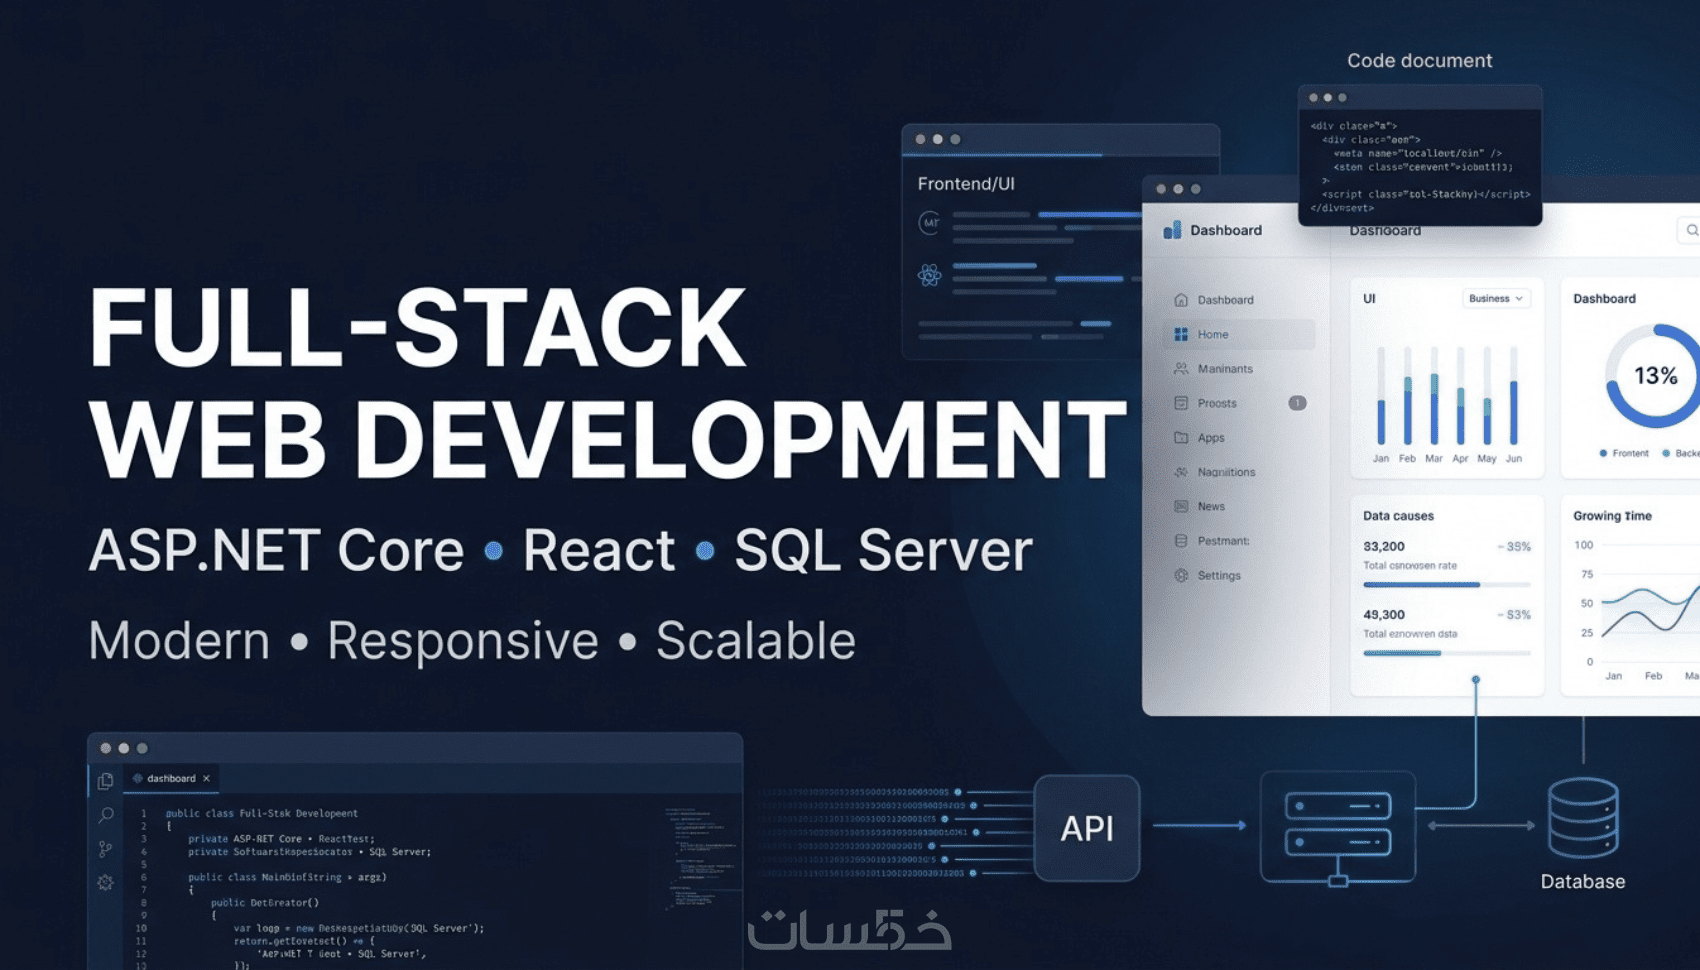1700x970 pixels.
Task: Click the MT circle icon in Frontend/UI window
Action: click(930, 223)
